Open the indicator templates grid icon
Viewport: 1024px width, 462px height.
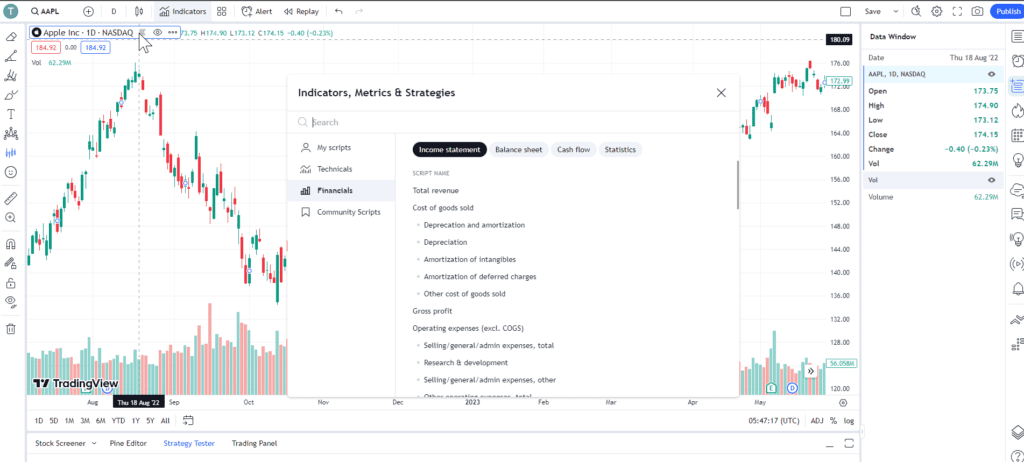pos(221,11)
